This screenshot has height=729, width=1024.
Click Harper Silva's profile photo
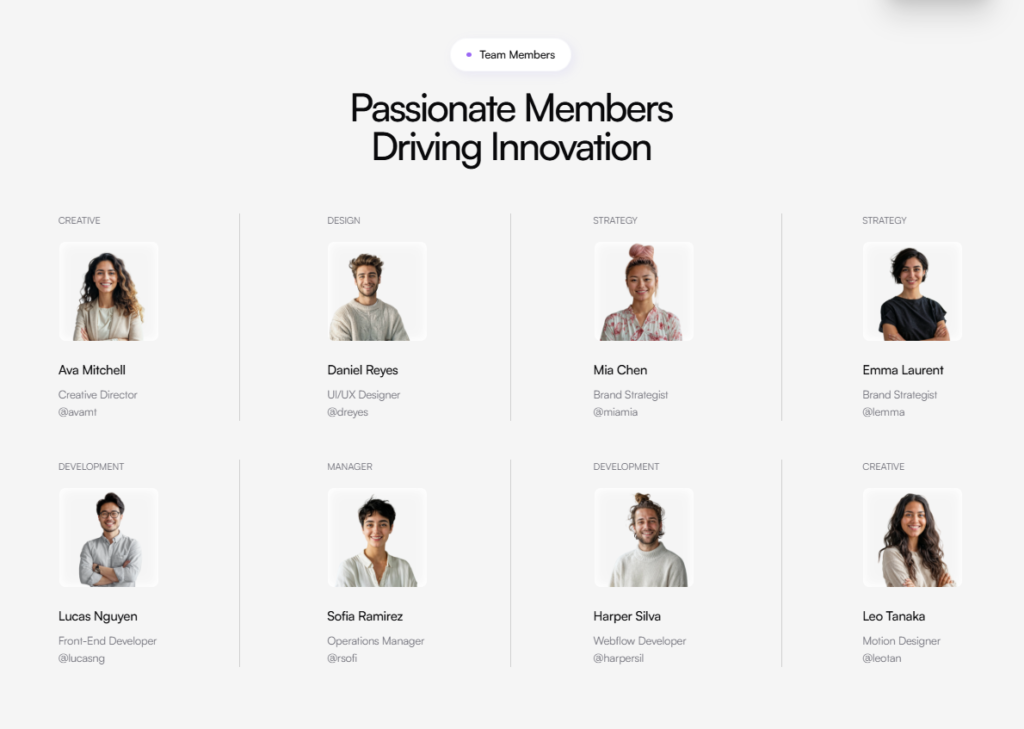click(643, 537)
